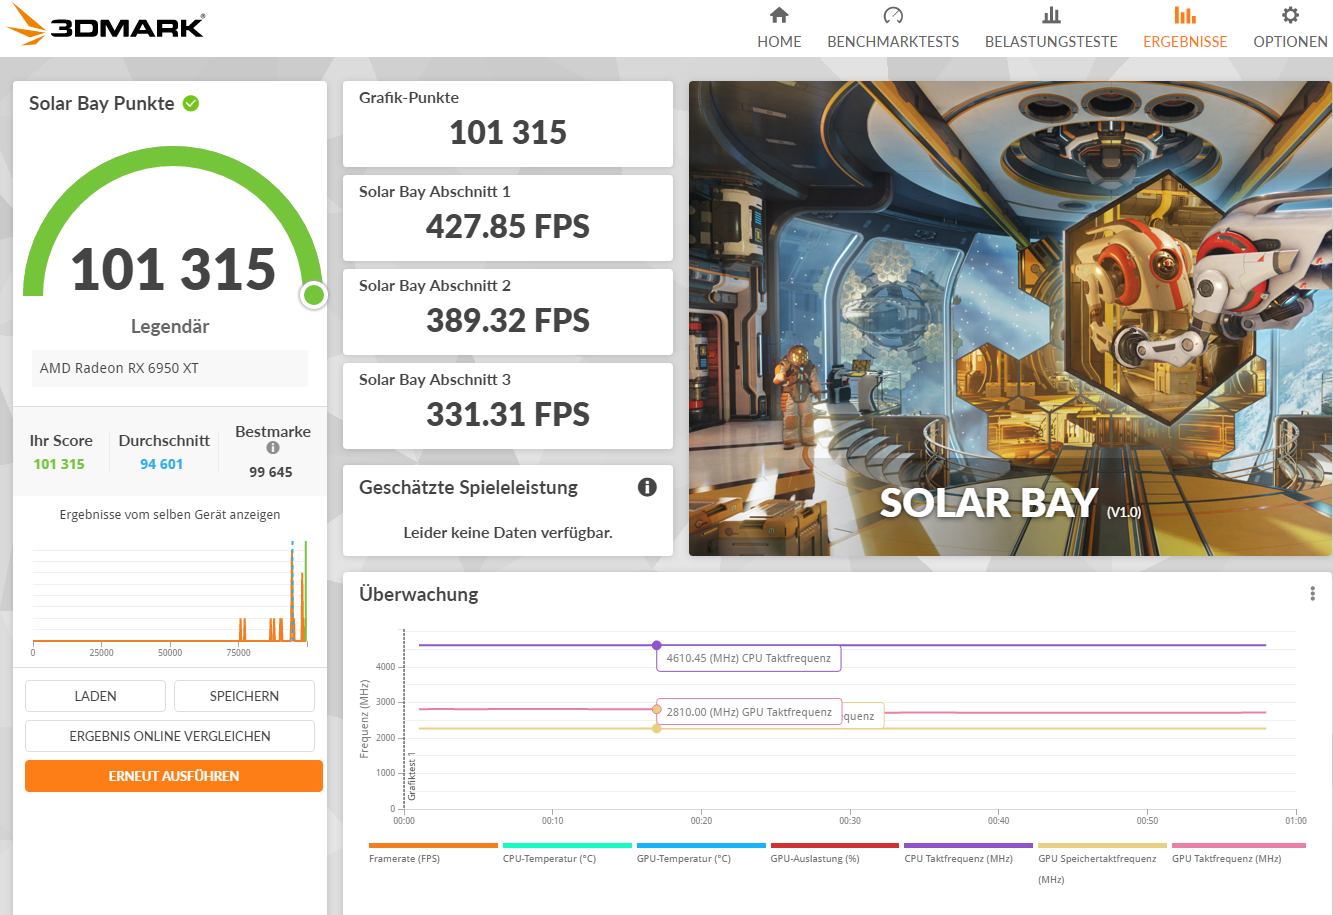Click the AMD Radeon RX 6950 XT field
The height and width of the screenshot is (915, 1333).
(x=170, y=368)
